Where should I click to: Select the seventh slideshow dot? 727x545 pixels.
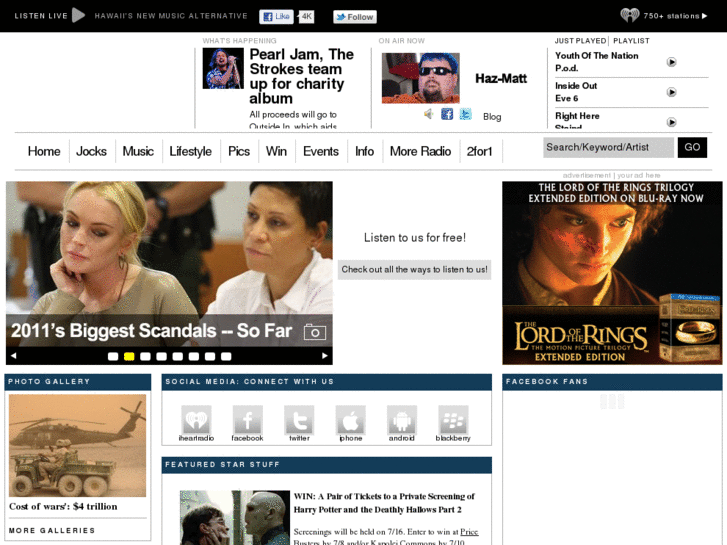coord(210,356)
